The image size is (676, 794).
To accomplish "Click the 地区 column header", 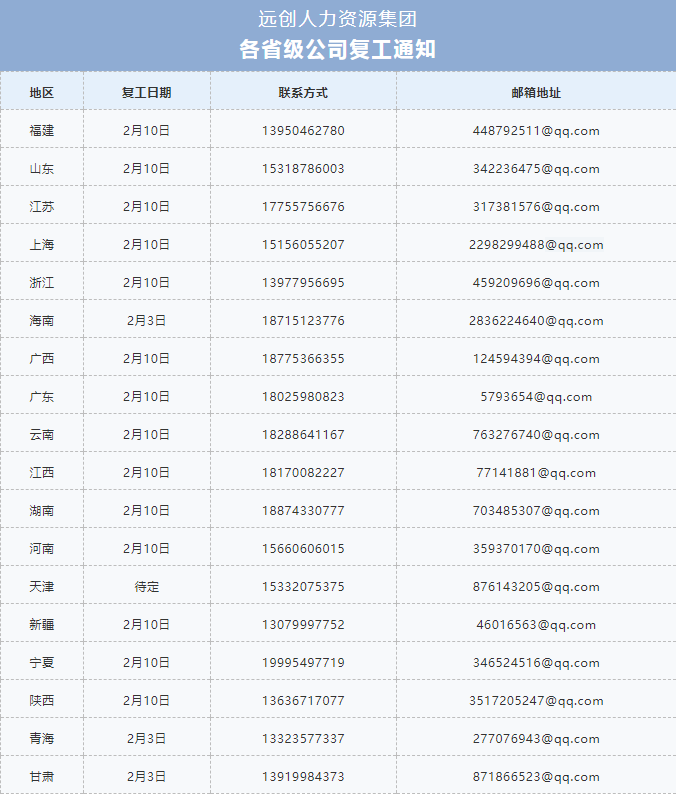I will click(42, 92).
